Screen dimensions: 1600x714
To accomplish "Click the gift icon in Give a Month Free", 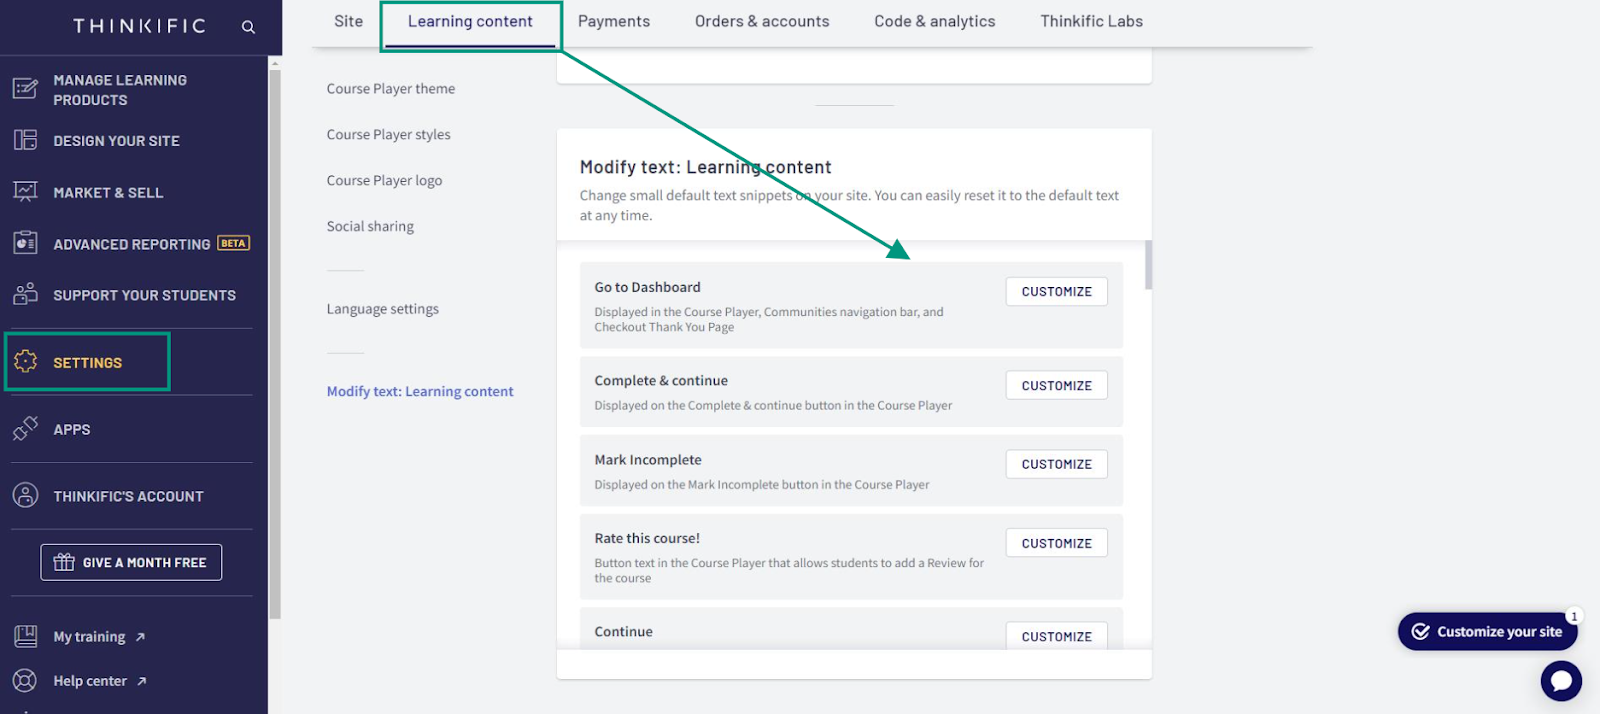I will pos(64,562).
